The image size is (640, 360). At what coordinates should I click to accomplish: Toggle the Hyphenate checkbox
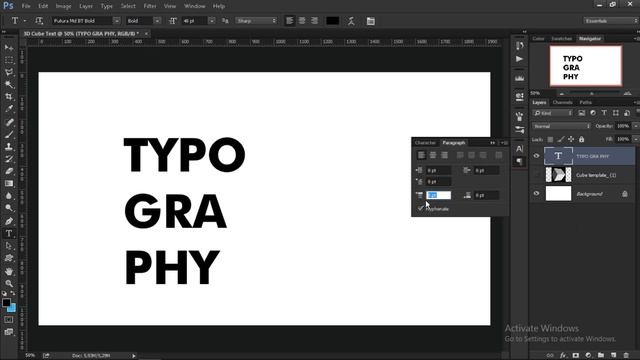[x=421, y=209]
